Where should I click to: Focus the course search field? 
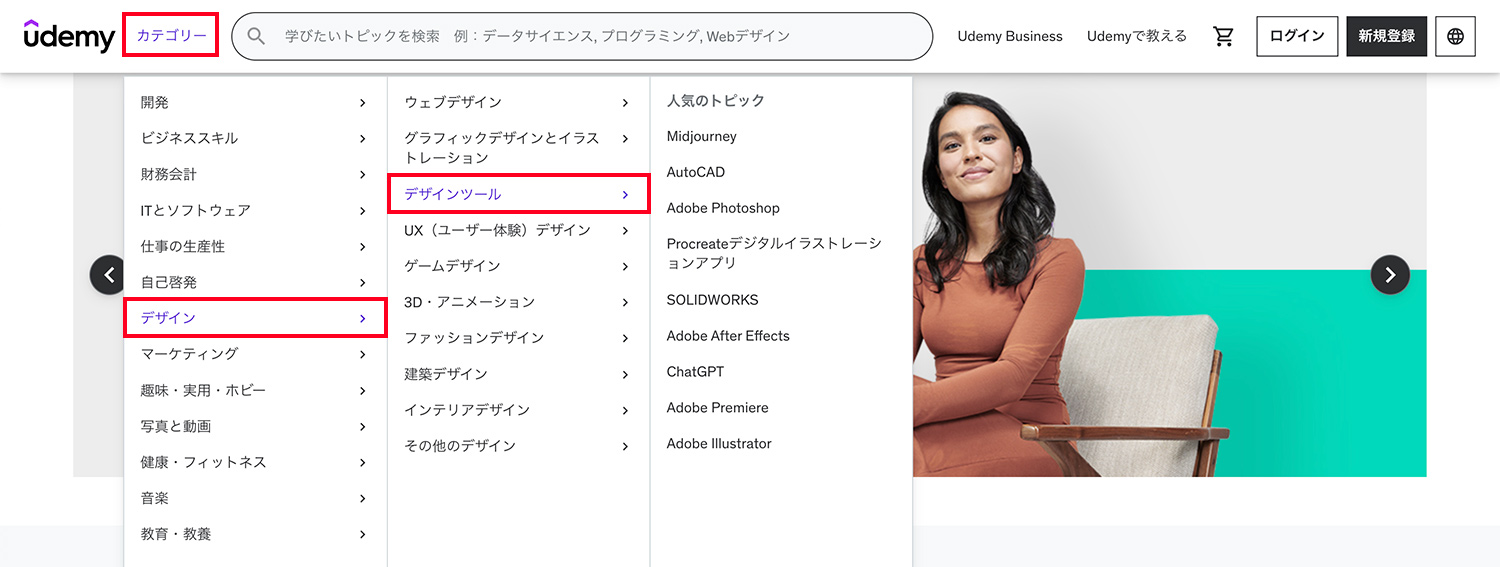582,36
